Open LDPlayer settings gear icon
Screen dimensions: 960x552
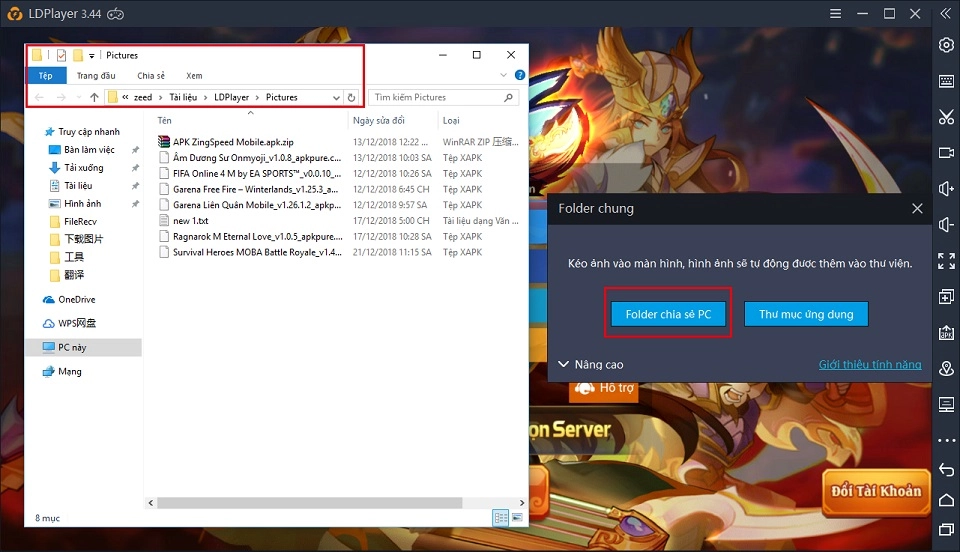[x=946, y=45]
